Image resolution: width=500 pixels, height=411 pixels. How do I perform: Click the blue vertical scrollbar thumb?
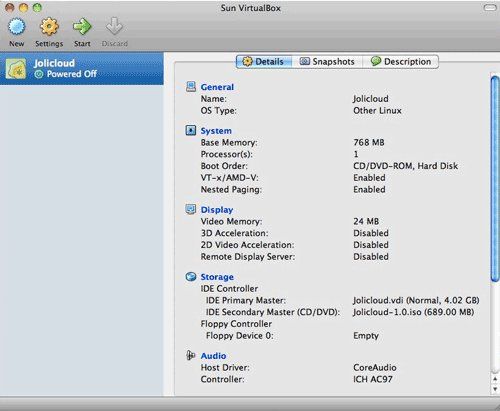click(x=495, y=179)
